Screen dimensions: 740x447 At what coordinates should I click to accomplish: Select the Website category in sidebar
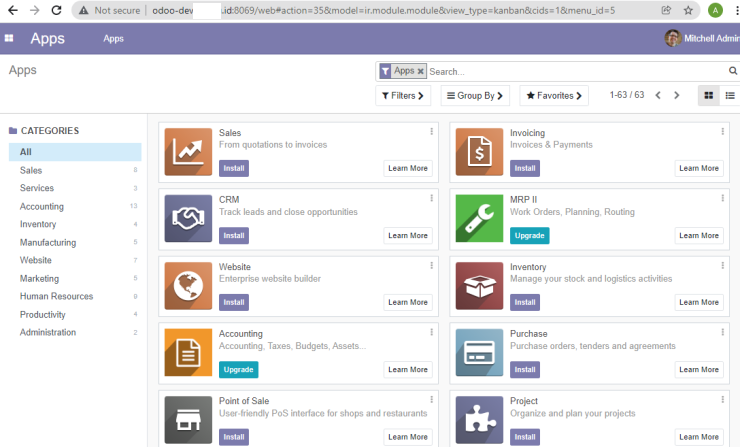(75, 260)
